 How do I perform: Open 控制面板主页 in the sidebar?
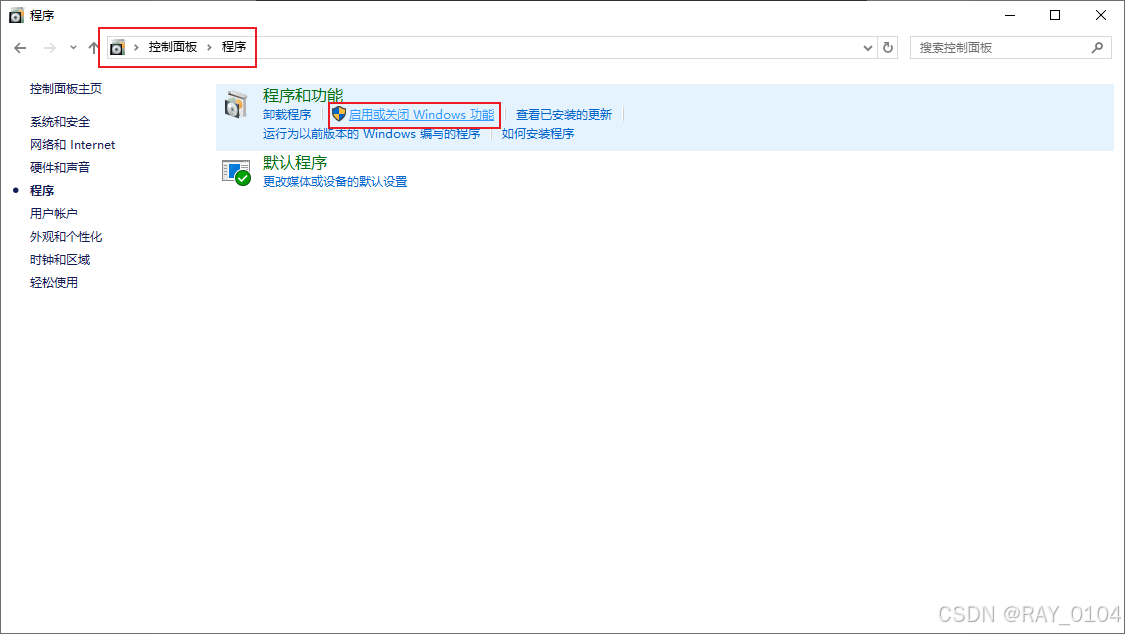[x=66, y=89]
